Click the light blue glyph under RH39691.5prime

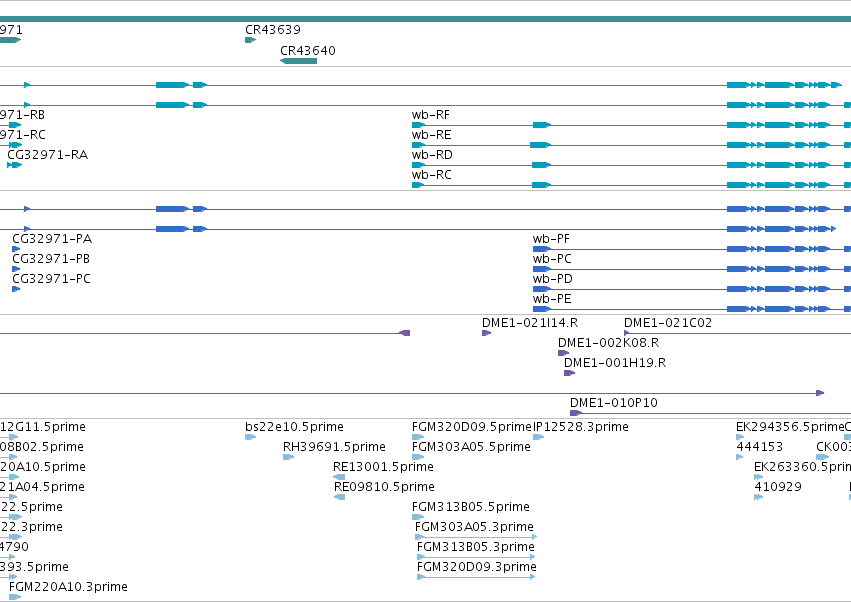[x=288, y=457]
